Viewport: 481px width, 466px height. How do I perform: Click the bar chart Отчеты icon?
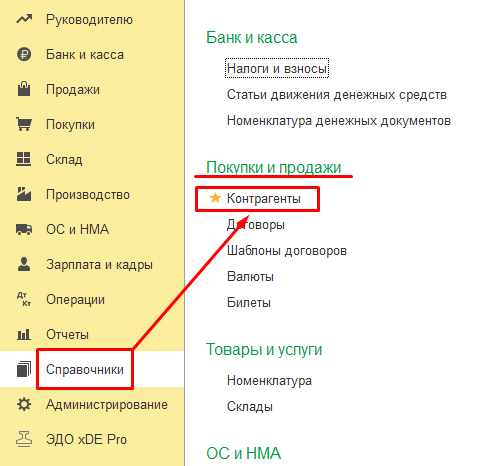point(24,334)
